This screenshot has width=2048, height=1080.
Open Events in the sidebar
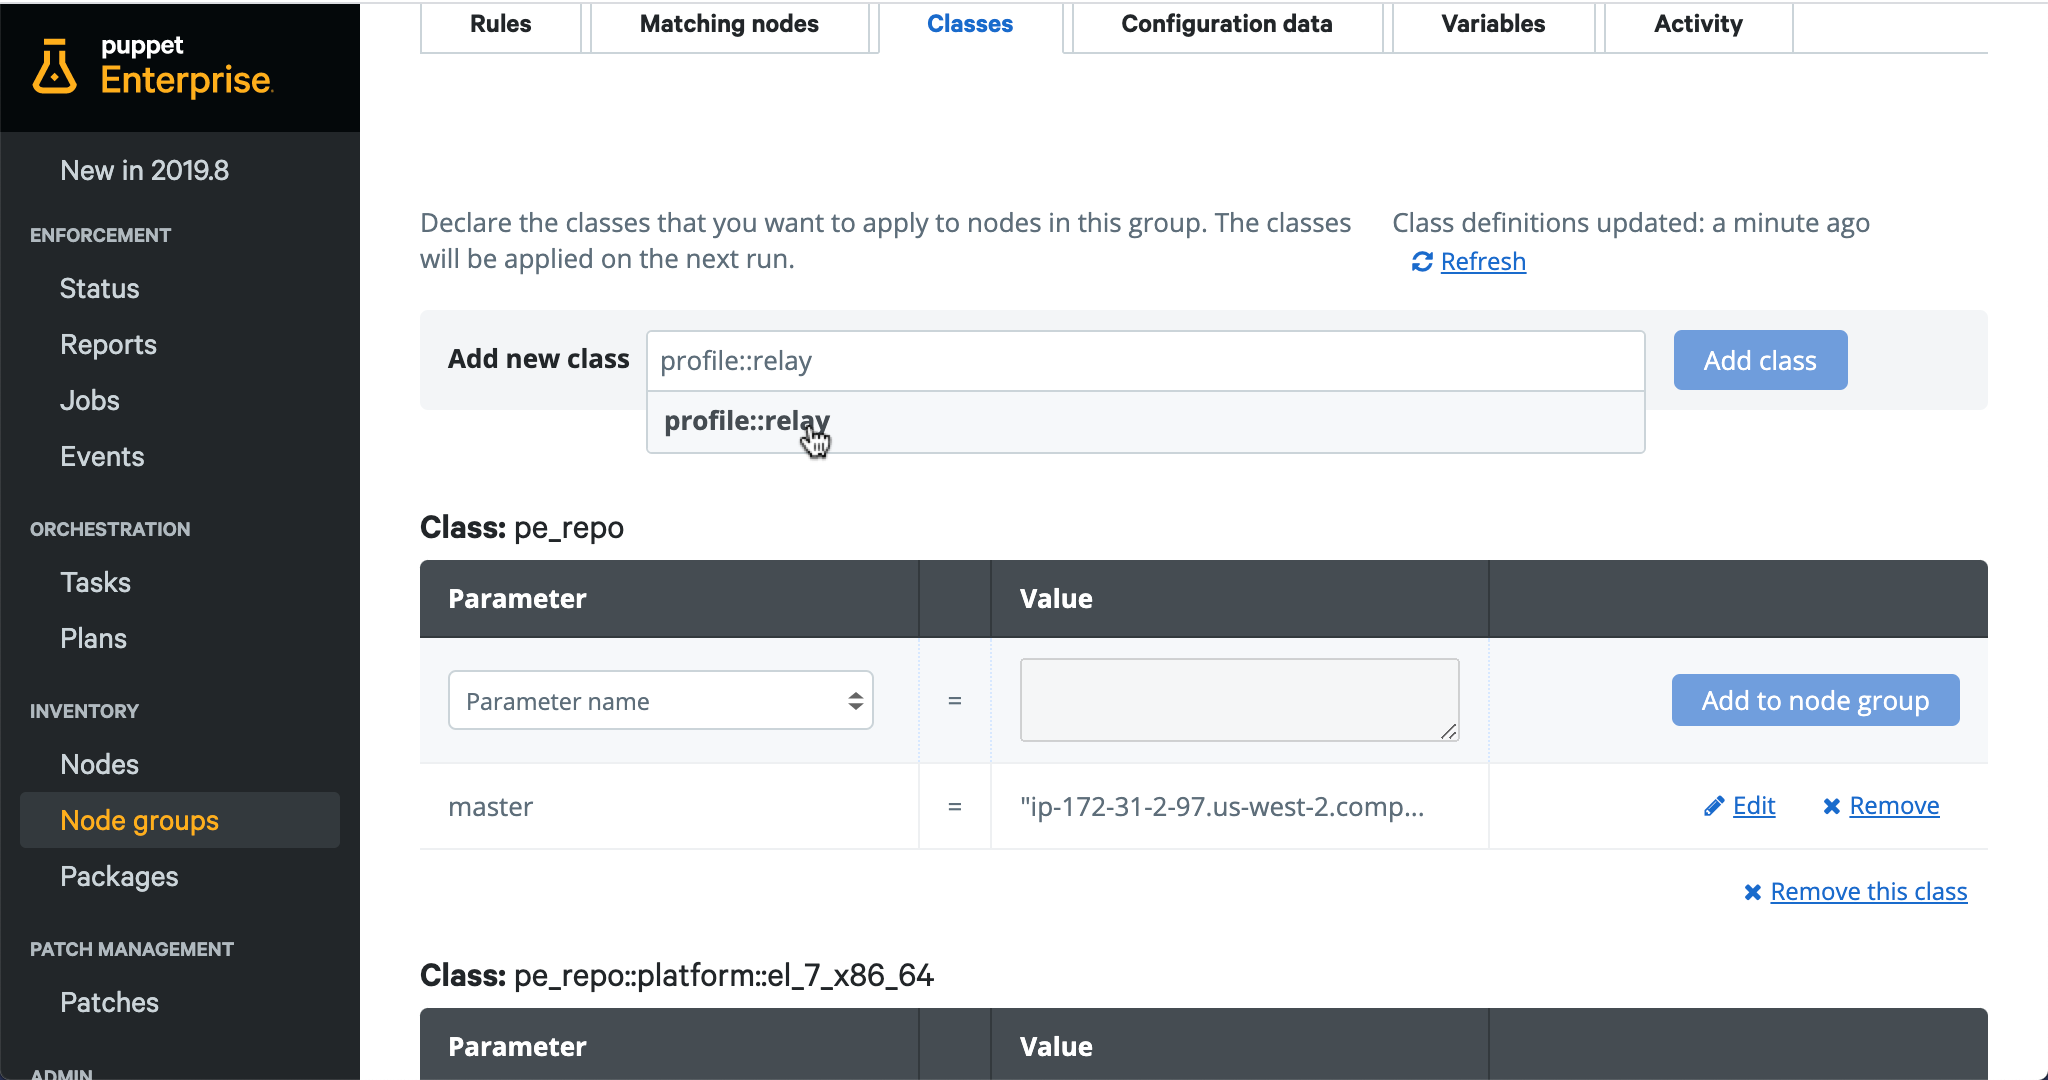click(102, 457)
